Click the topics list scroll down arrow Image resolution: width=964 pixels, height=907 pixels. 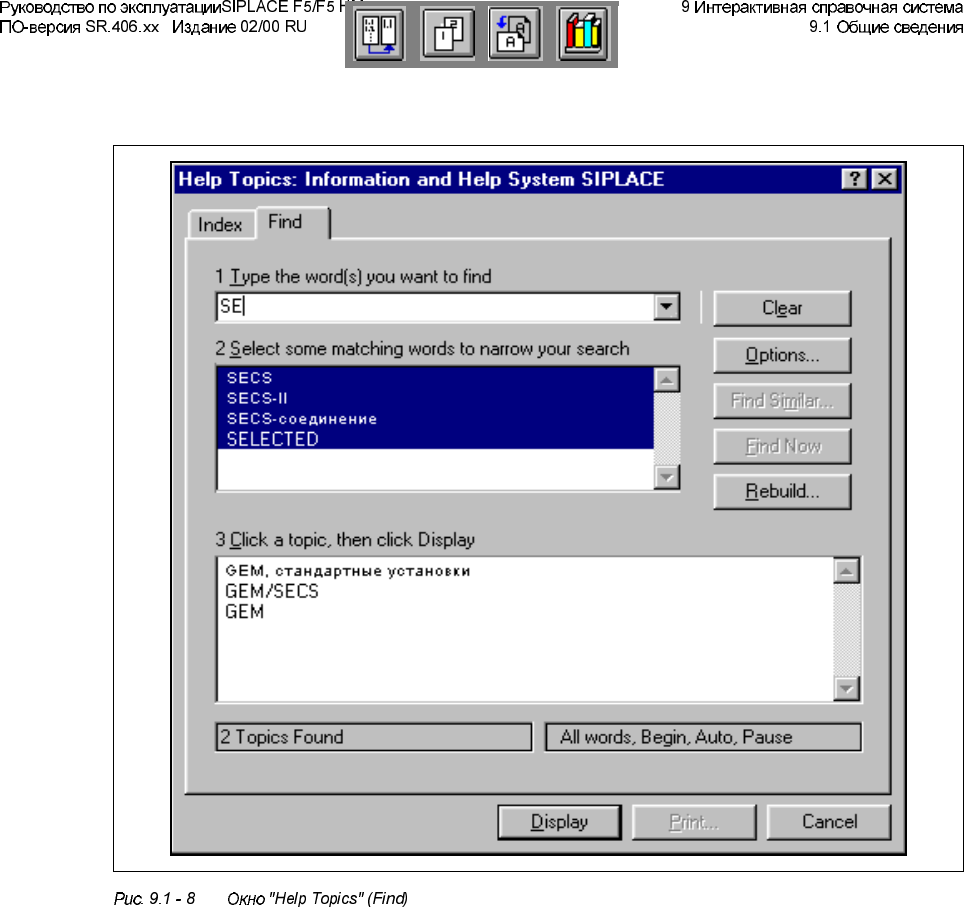point(847,688)
